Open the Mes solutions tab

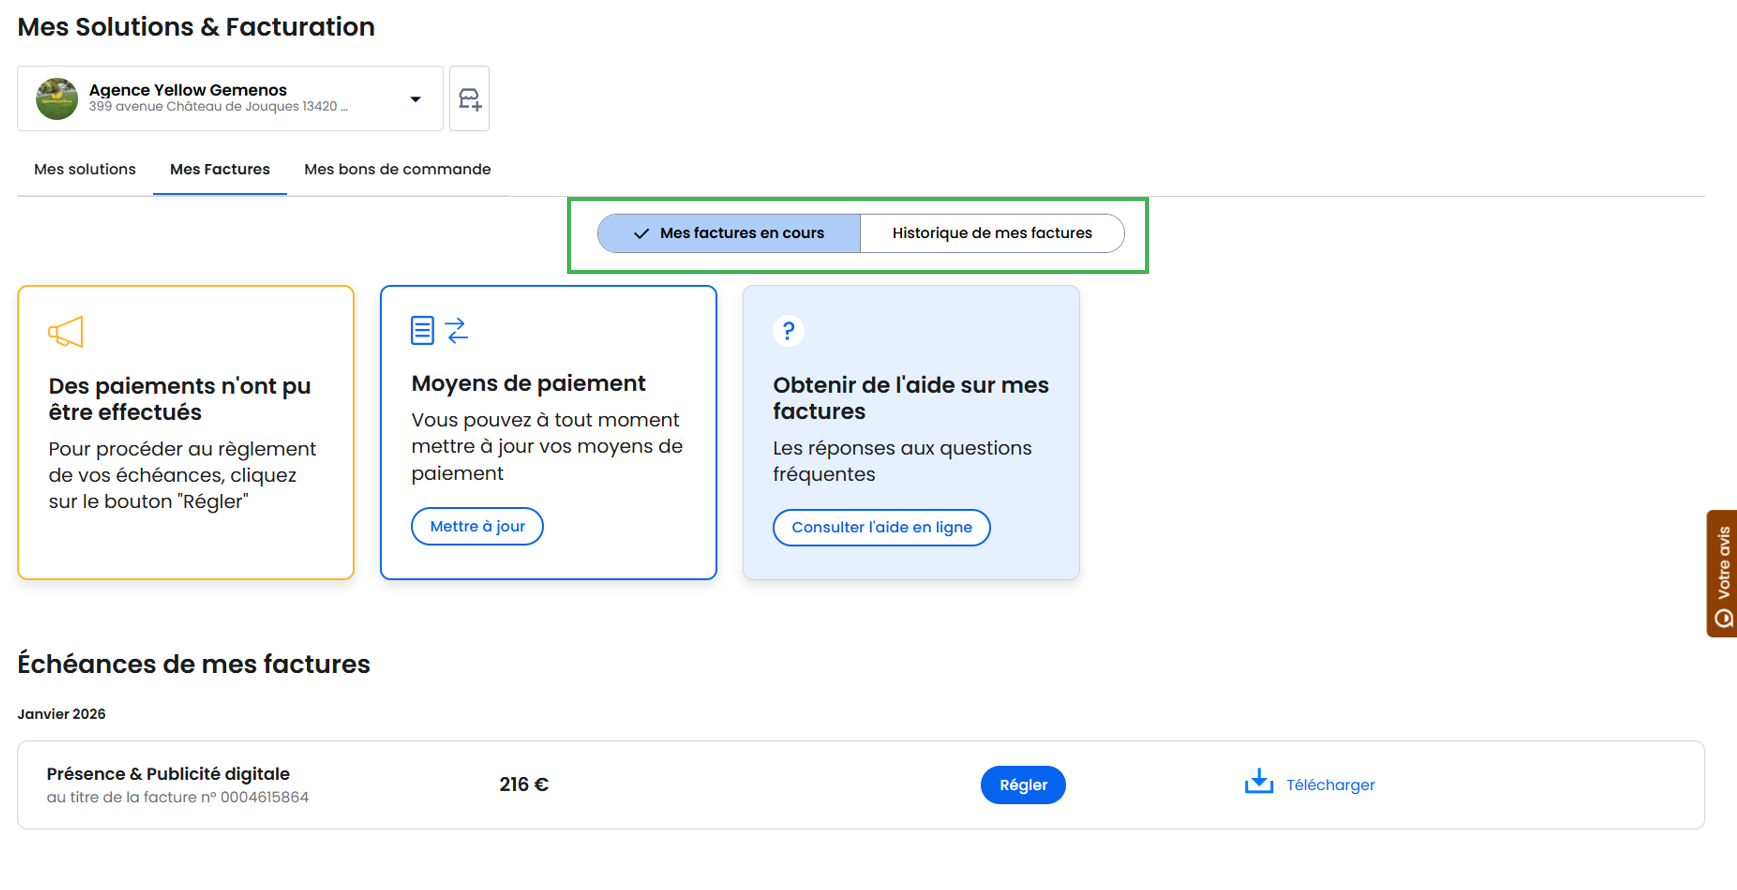[x=85, y=169]
